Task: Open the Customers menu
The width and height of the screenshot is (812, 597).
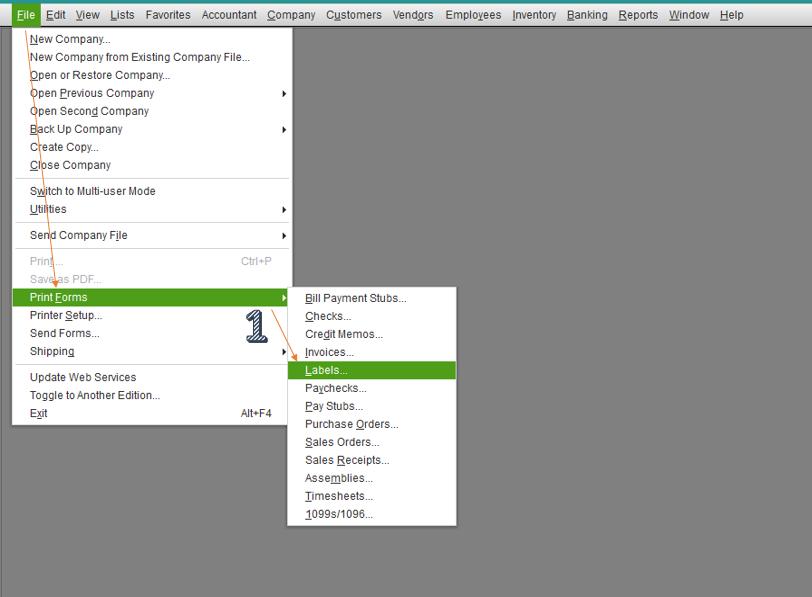Action: click(x=354, y=15)
